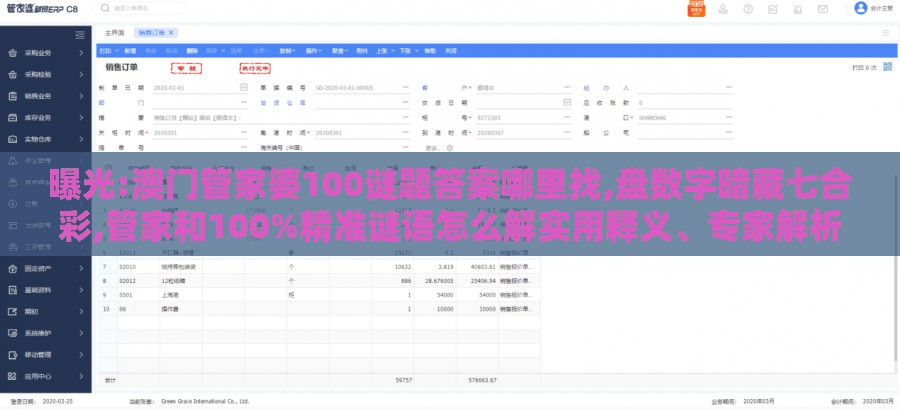The image size is (900, 409).
Task: Click the 上海港 cell in row 9
Action: [x=181, y=295]
